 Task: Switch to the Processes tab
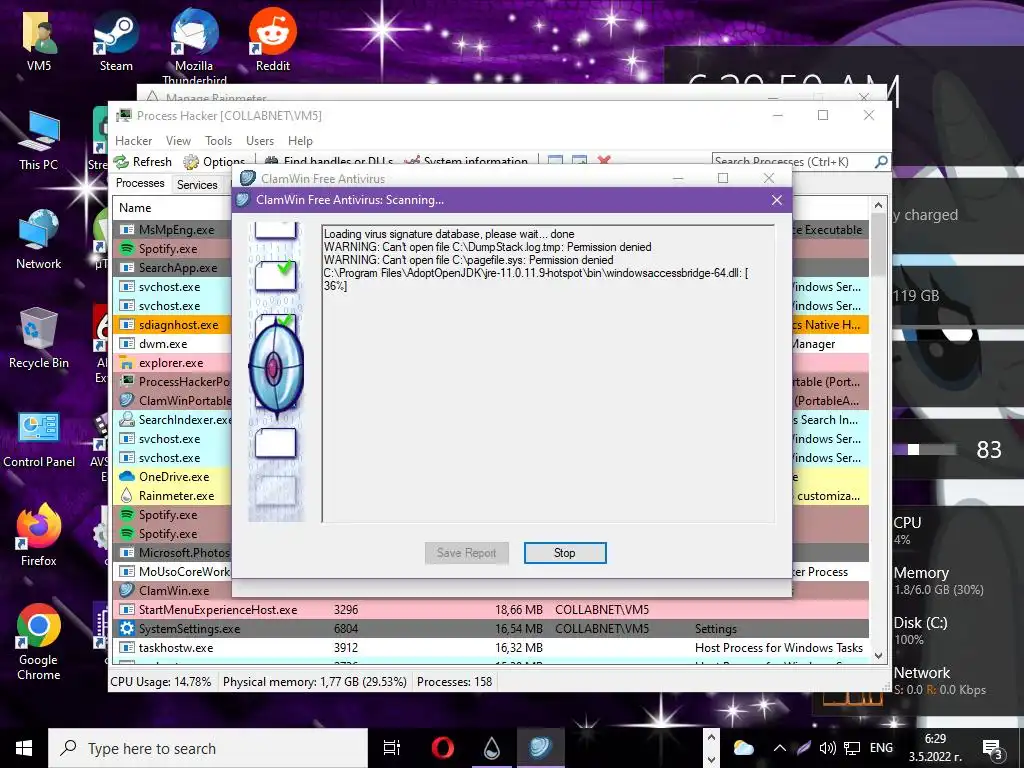click(140, 184)
